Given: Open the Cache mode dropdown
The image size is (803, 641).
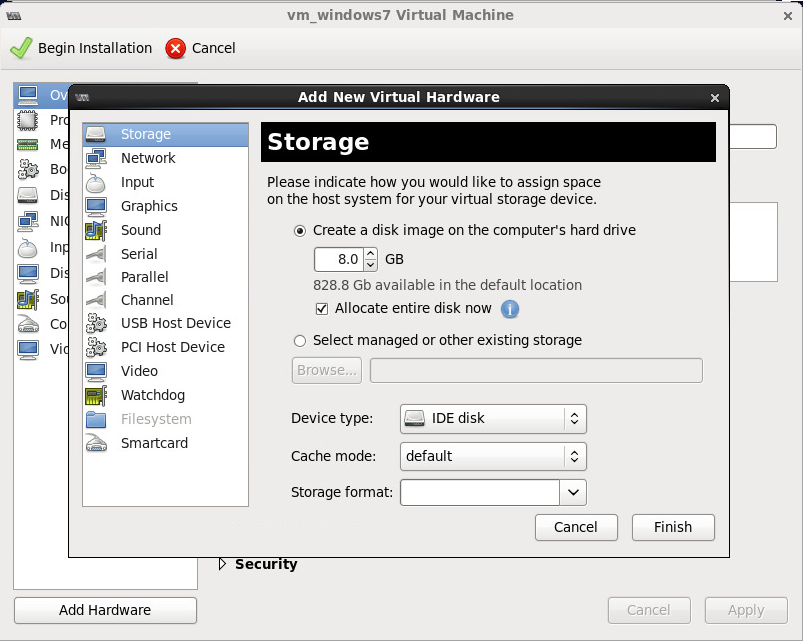Looking at the screenshot, I should (492, 456).
